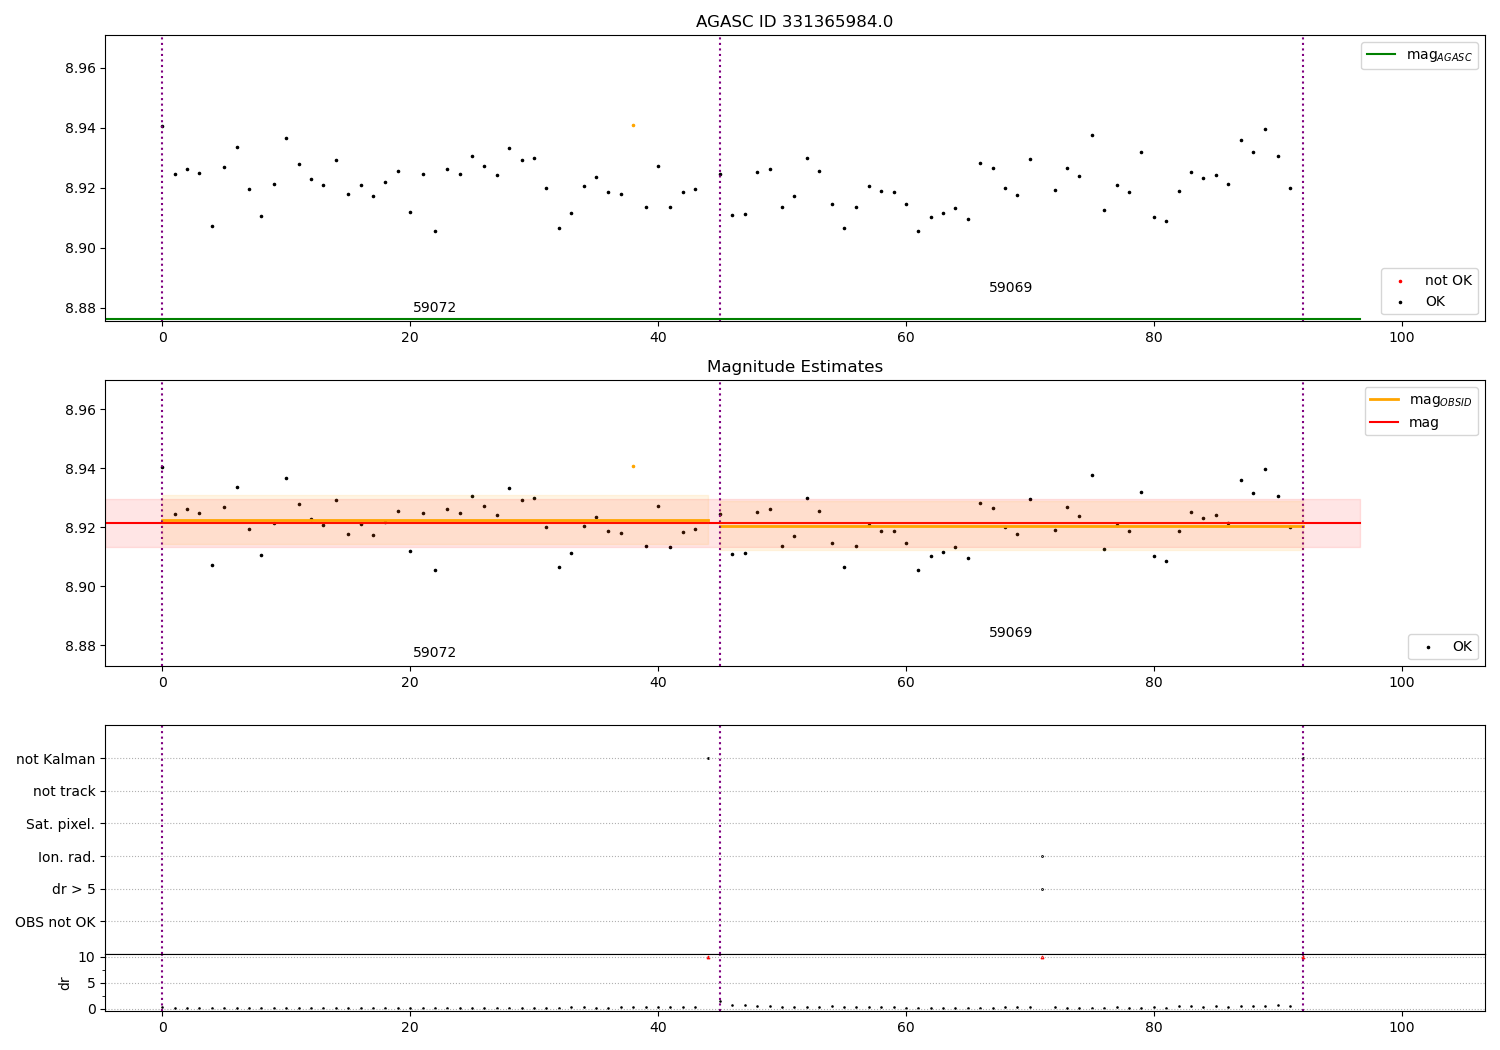Click the orange line sample beside mag OBSID
Screen dimensions: 1500x1050
point(1384,400)
